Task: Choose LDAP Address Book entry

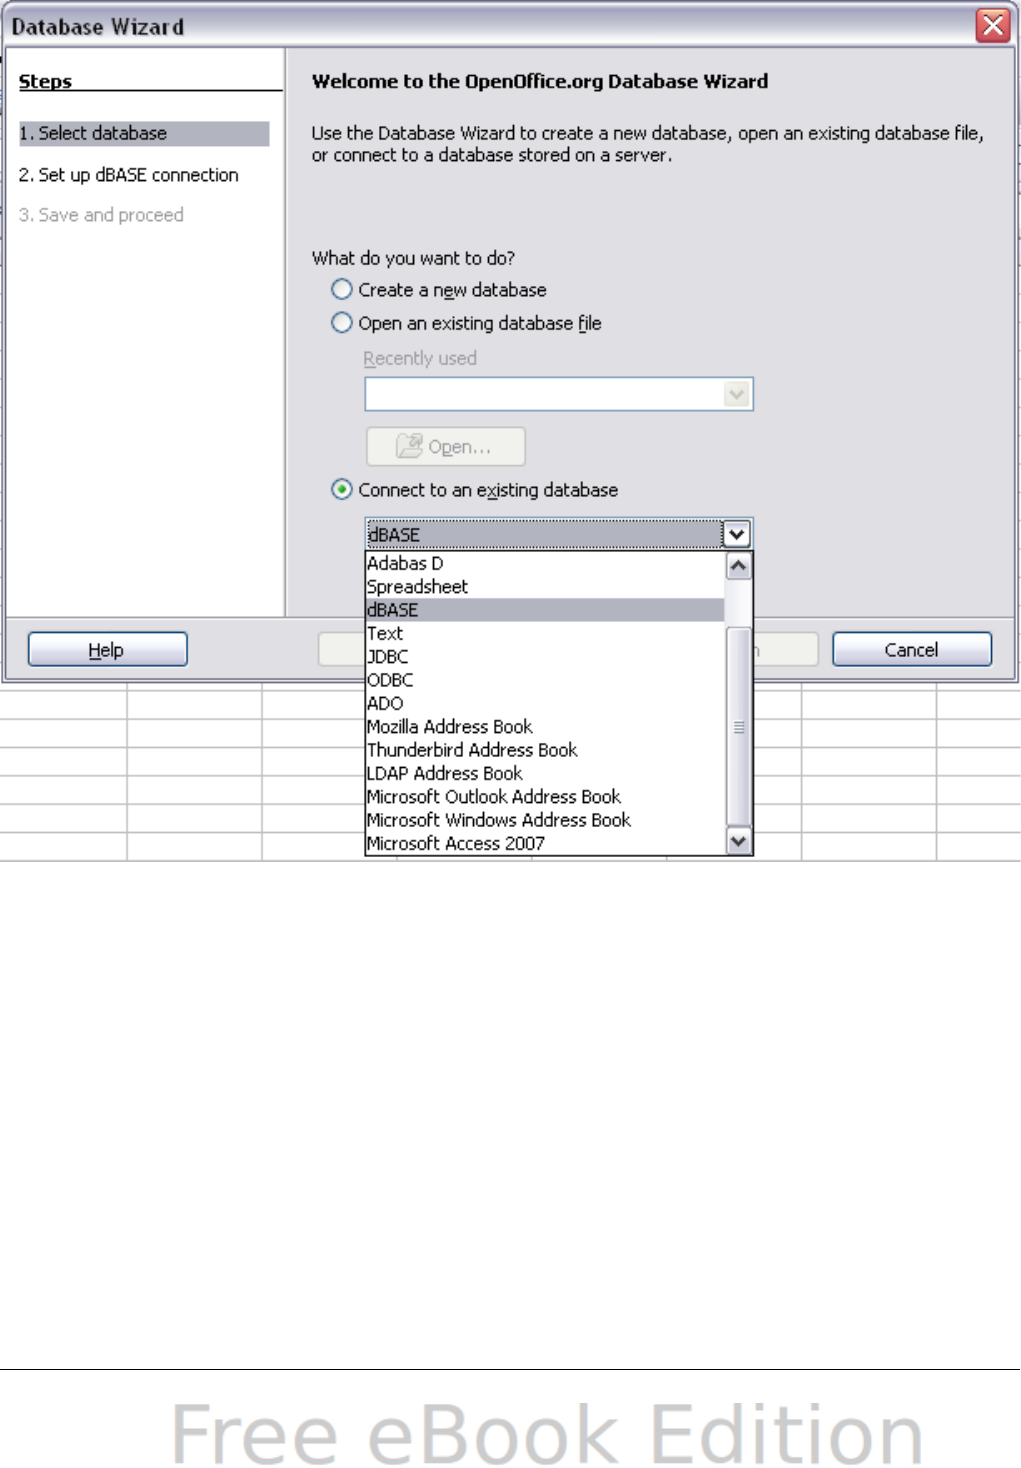Action: pos(545,773)
